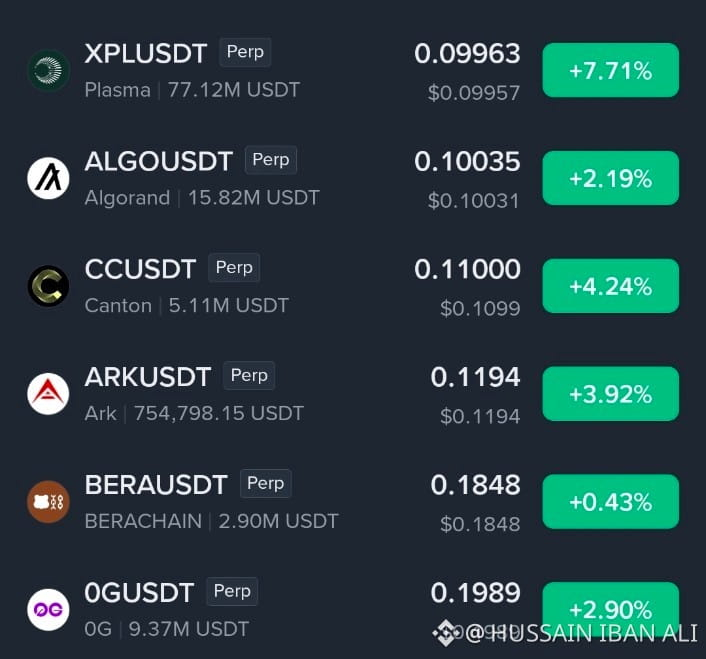The width and height of the screenshot is (706, 659).
Task: Click the 0.1848 BERAUSDT price
Action: click(475, 485)
